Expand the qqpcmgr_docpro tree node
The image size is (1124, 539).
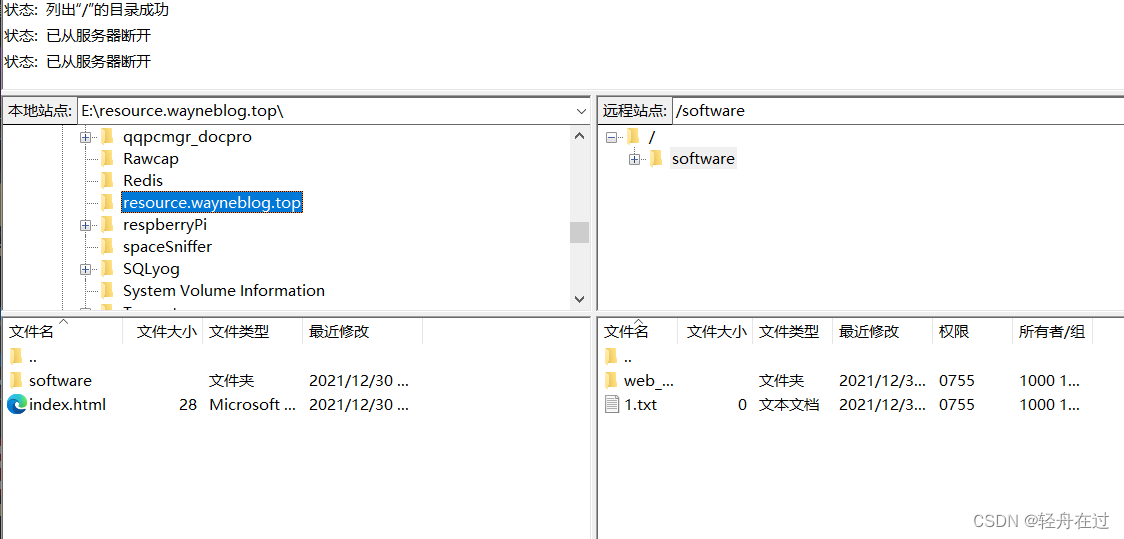[x=86, y=137]
